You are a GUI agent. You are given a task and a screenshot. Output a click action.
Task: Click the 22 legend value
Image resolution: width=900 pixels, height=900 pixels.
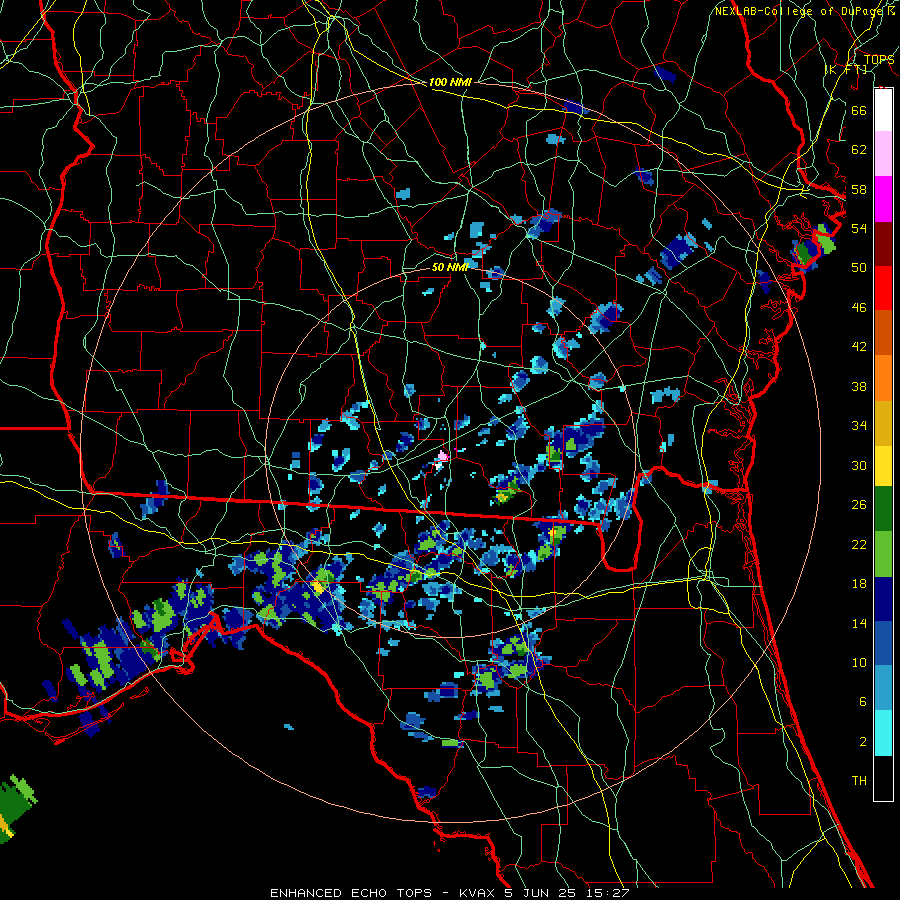[859, 544]
